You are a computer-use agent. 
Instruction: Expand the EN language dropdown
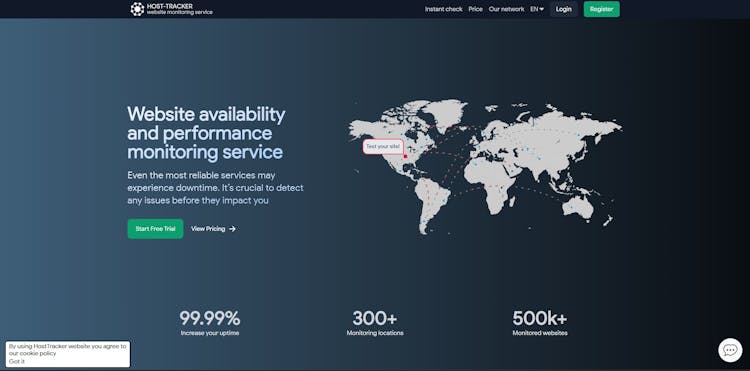537,9
